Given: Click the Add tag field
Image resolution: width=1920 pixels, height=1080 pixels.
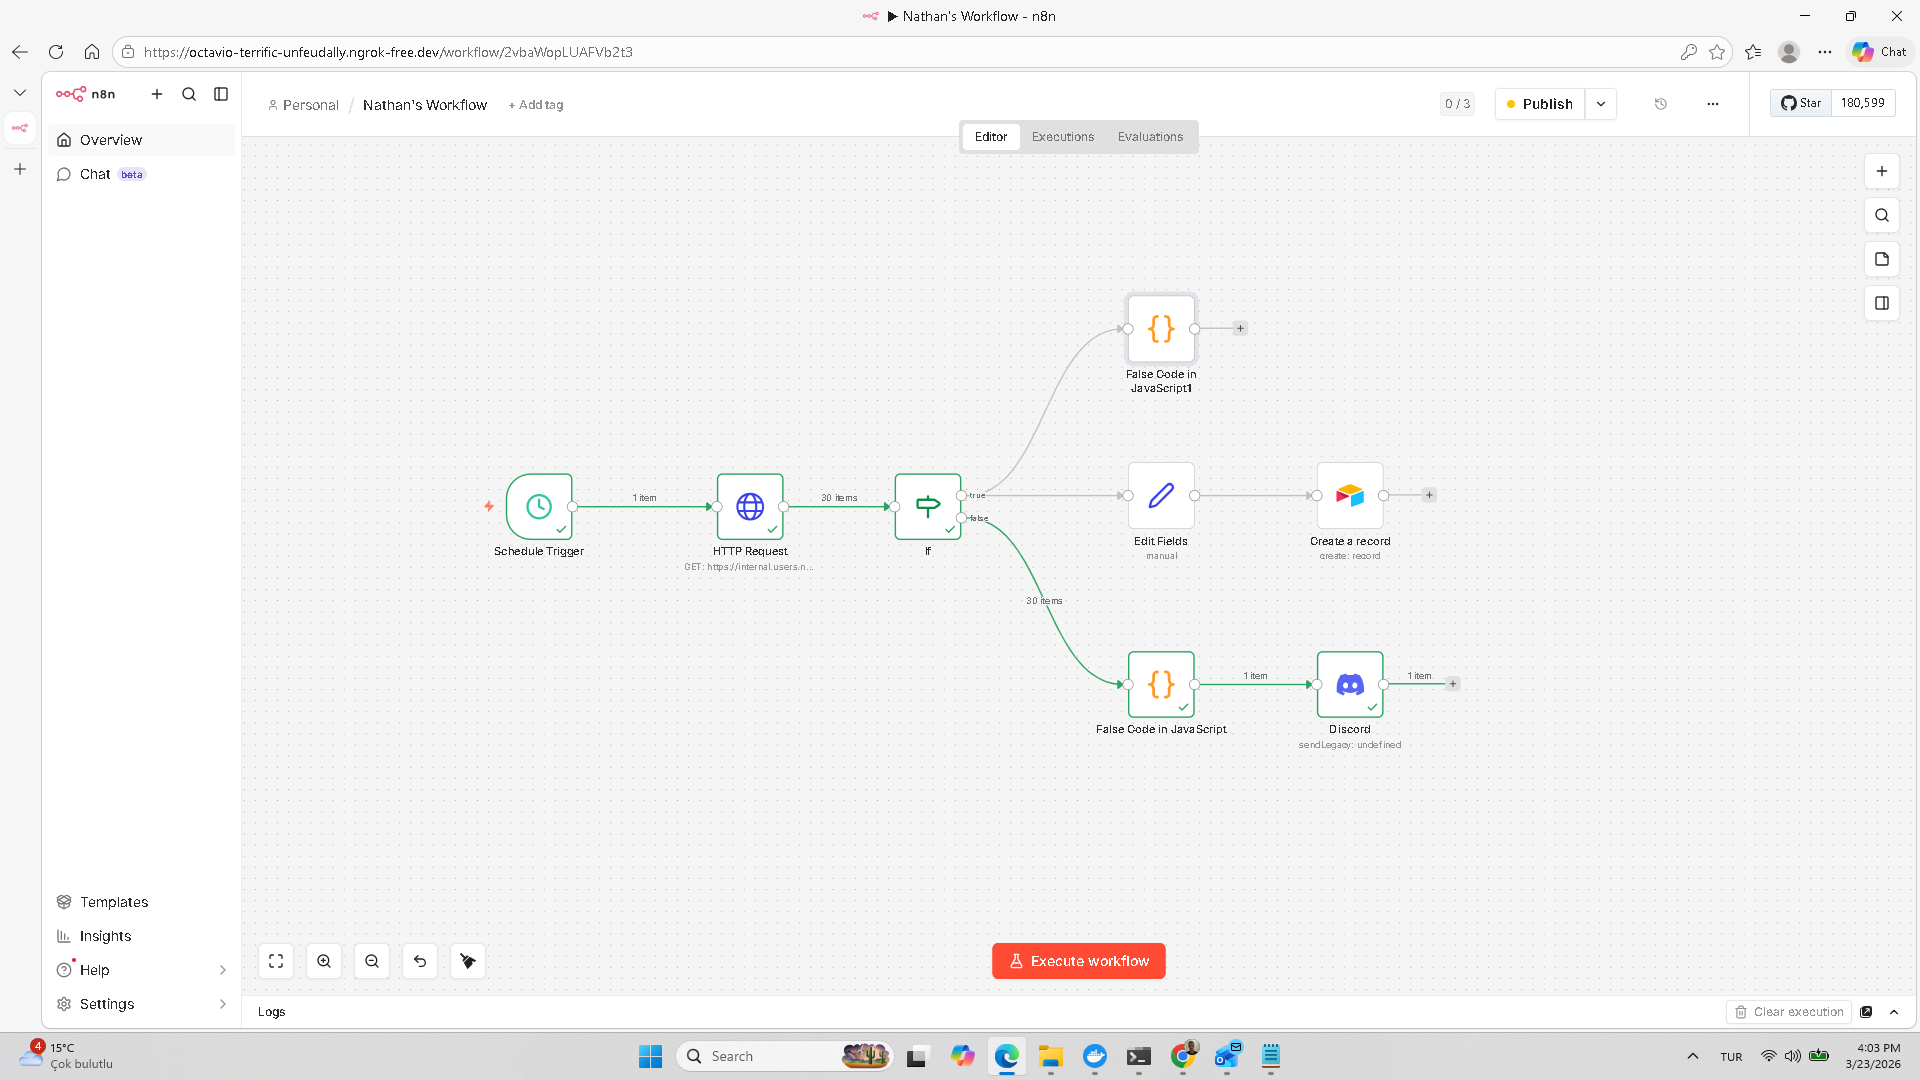Looking at the screenshot, I should click(x=536, y=105).
